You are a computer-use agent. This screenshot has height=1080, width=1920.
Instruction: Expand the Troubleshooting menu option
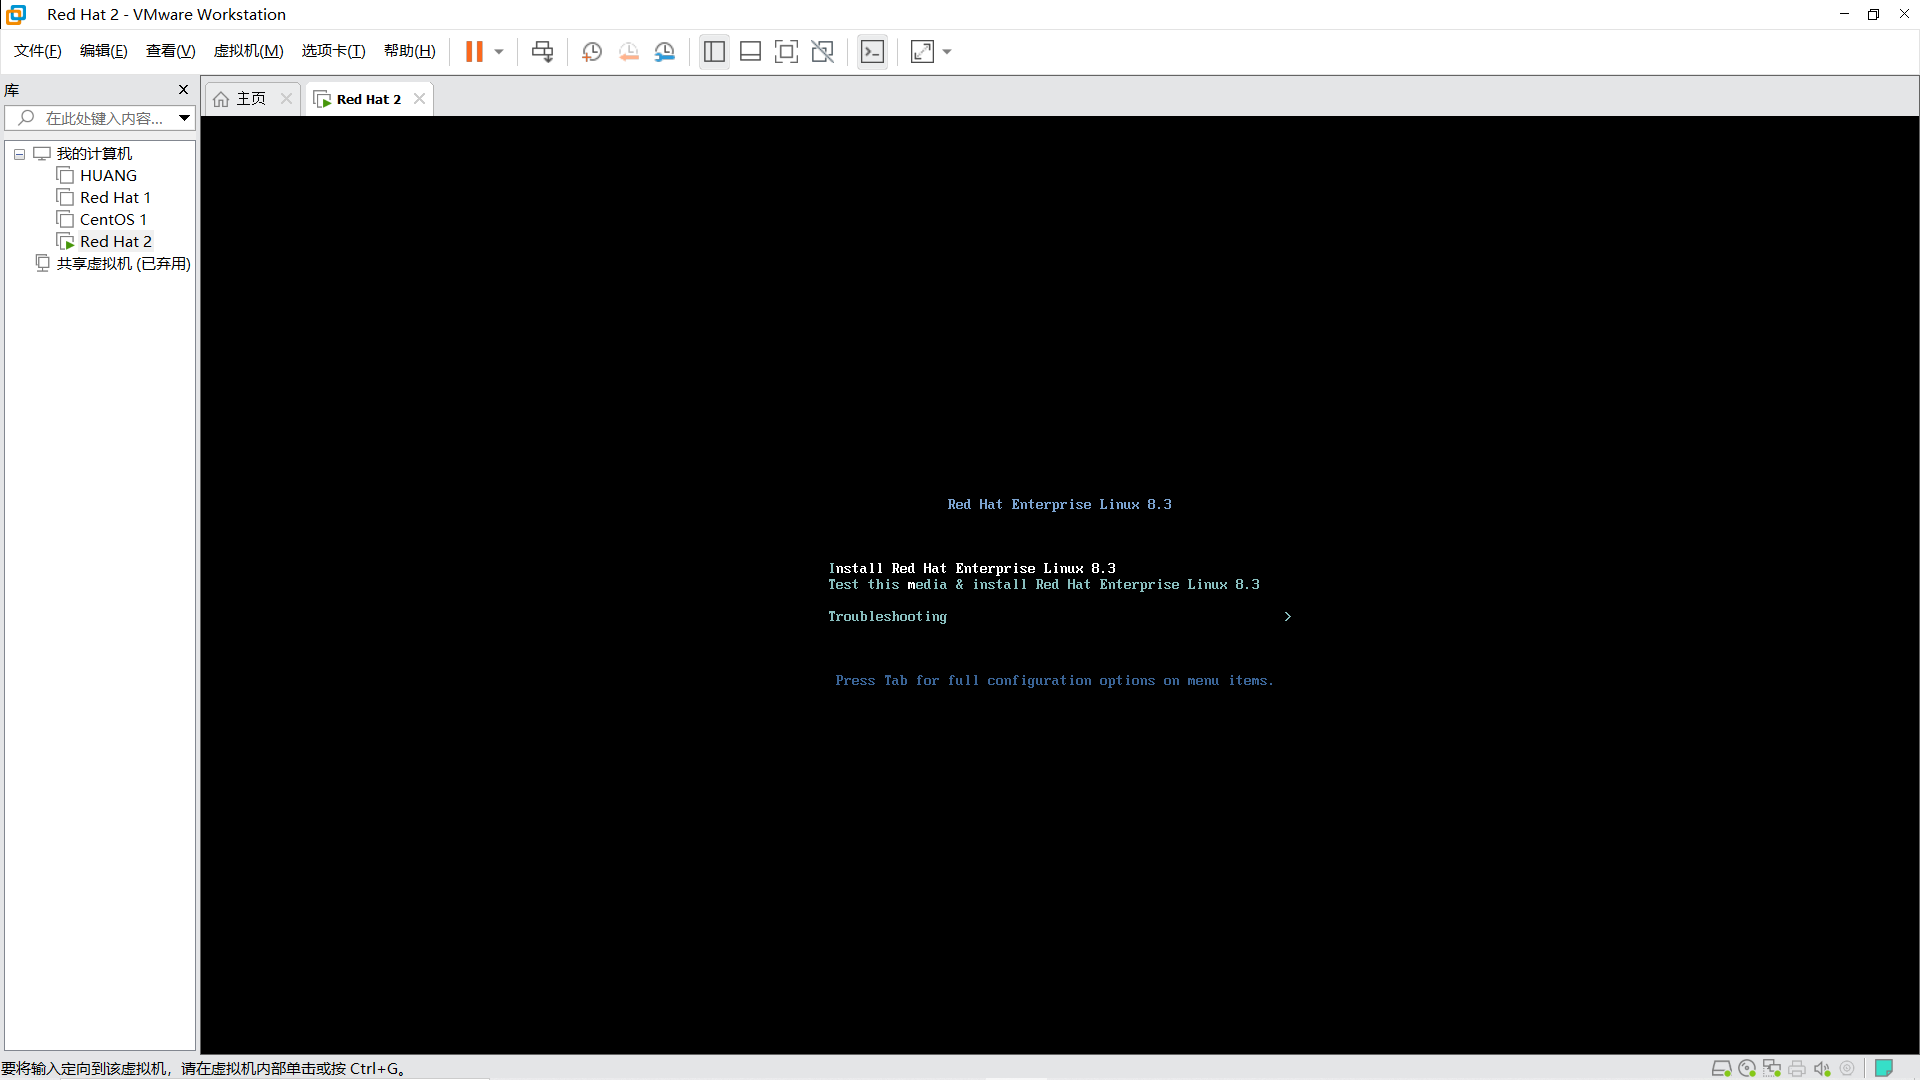pos(1284,616)
